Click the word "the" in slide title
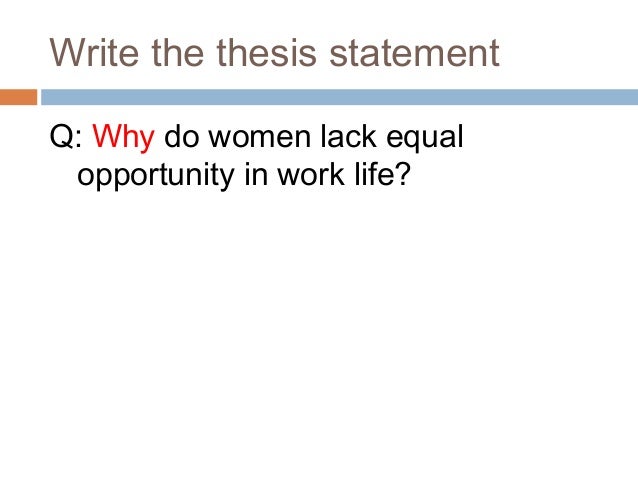Image resolution: width=638 pixels, height=479 pixels. pos(177,52)
